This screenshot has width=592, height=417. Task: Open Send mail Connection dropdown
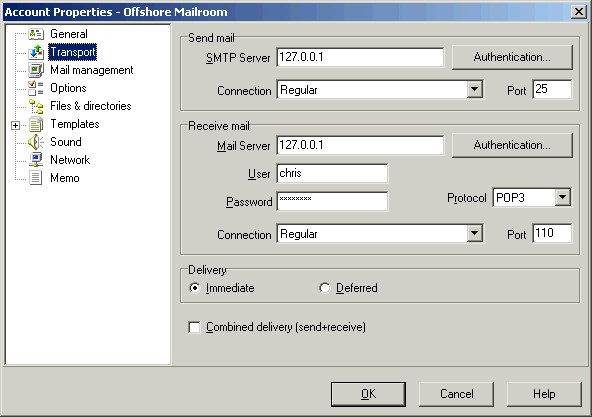(475, 90)
